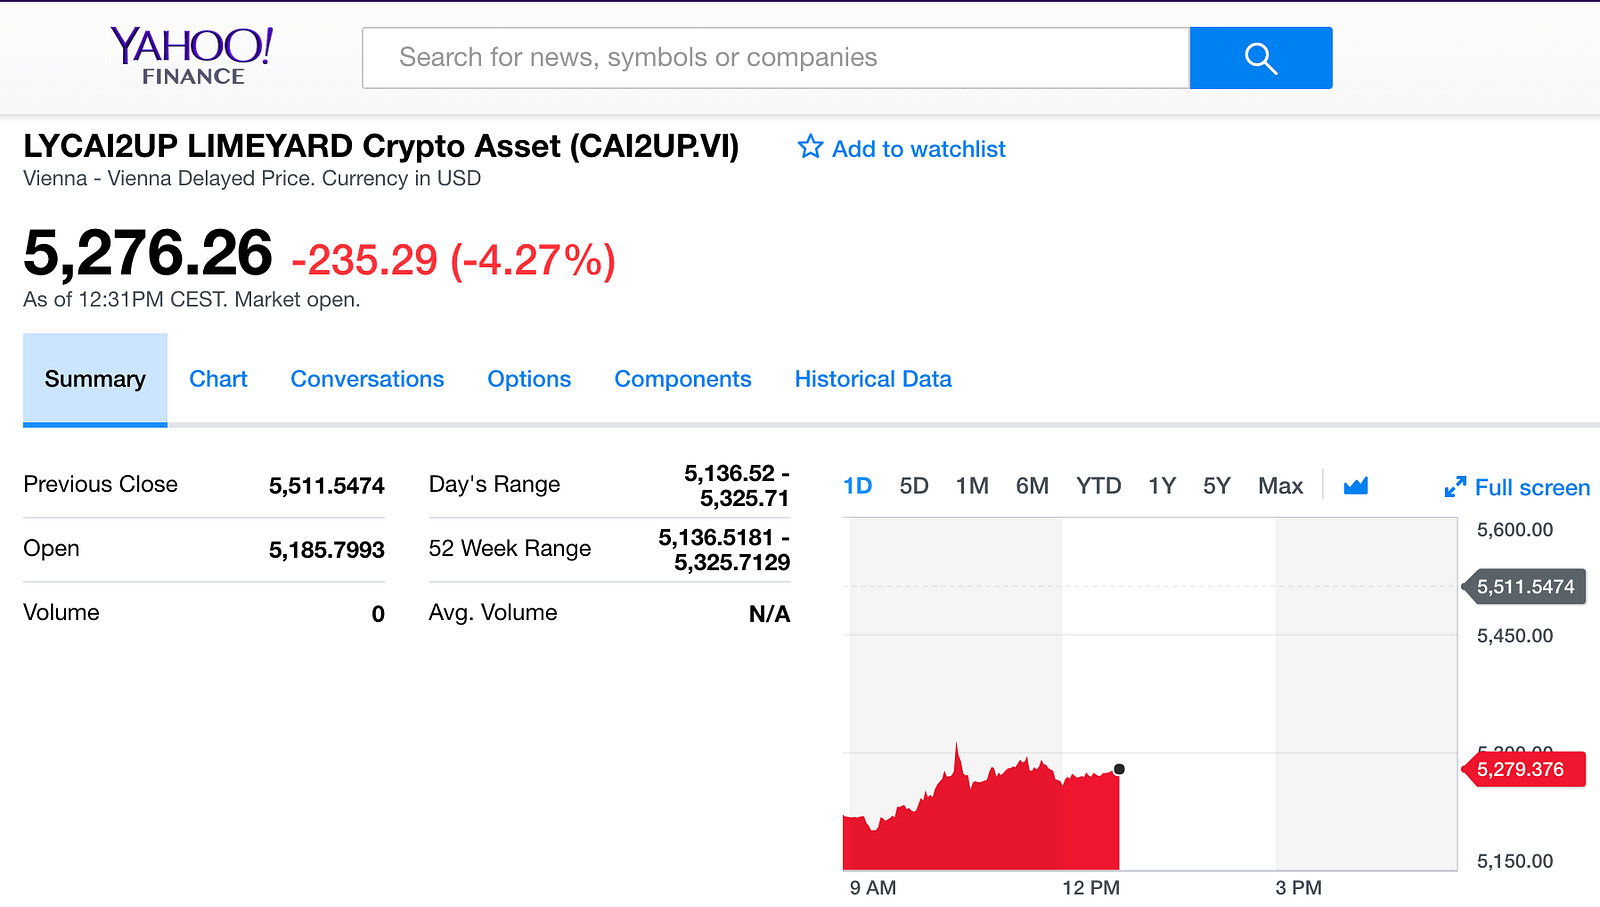The image size is (1600, 907).
Task: Switch to the Chart tab
Action: 218,379
